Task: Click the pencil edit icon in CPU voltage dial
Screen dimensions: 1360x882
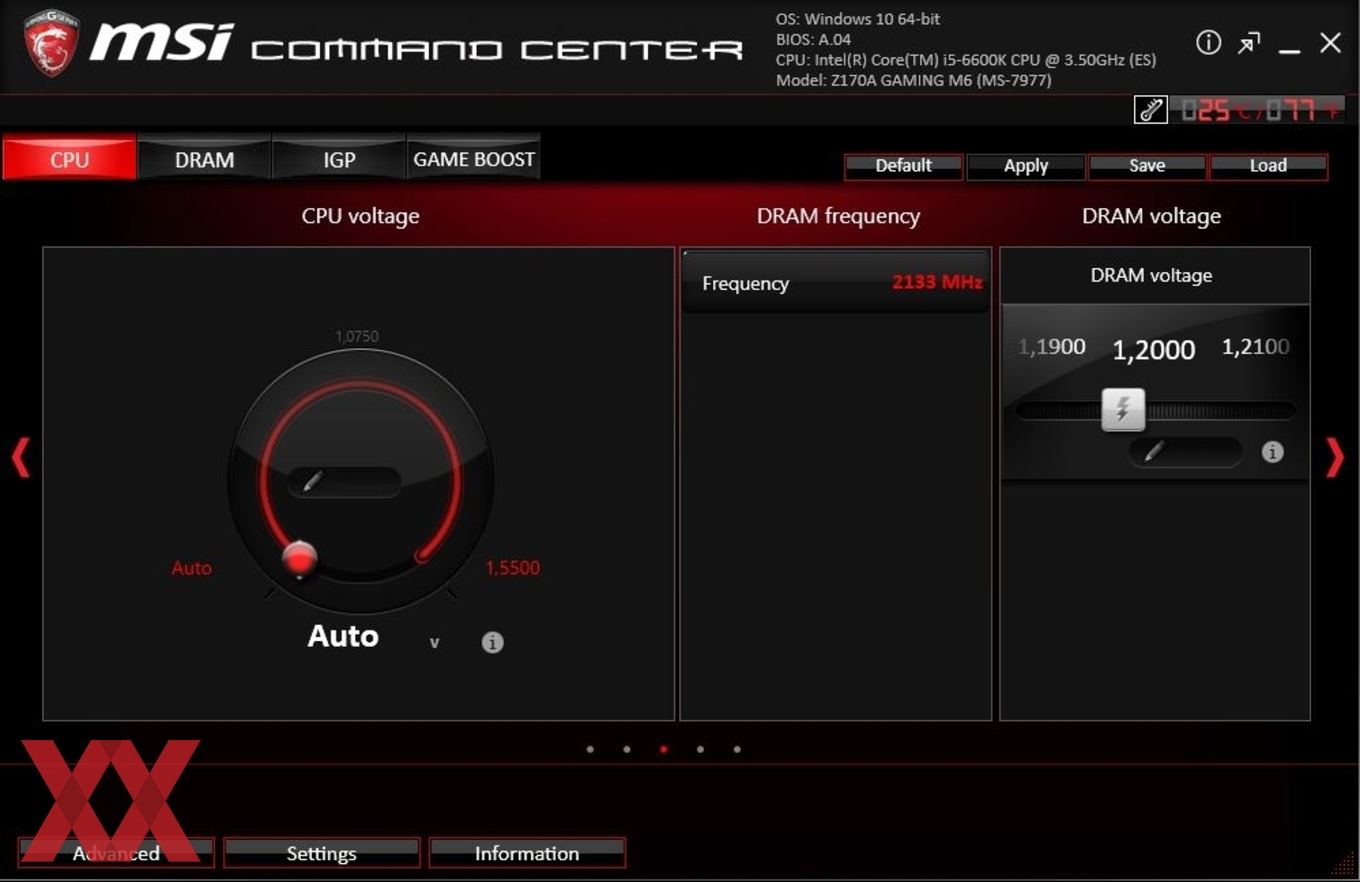Action: click(x=312, y=482)
